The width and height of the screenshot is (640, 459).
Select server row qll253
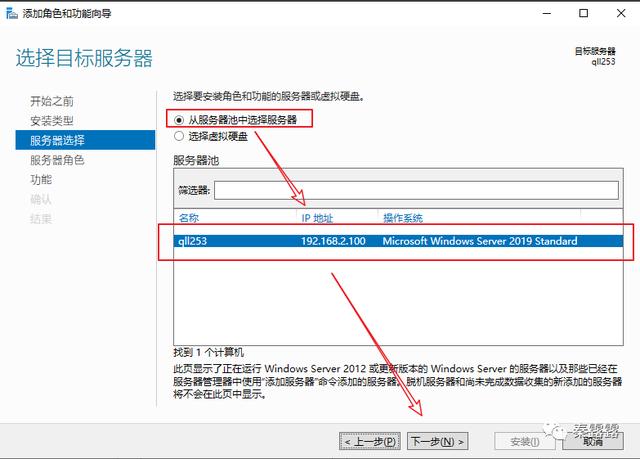click(398, 241)
